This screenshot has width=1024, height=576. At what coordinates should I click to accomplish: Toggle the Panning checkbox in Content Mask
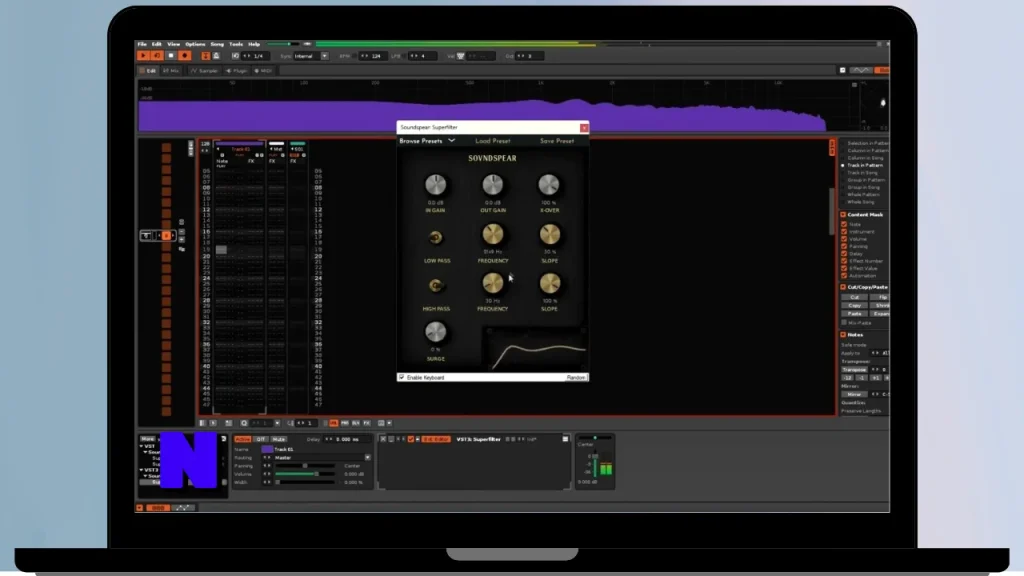(844, 246)
